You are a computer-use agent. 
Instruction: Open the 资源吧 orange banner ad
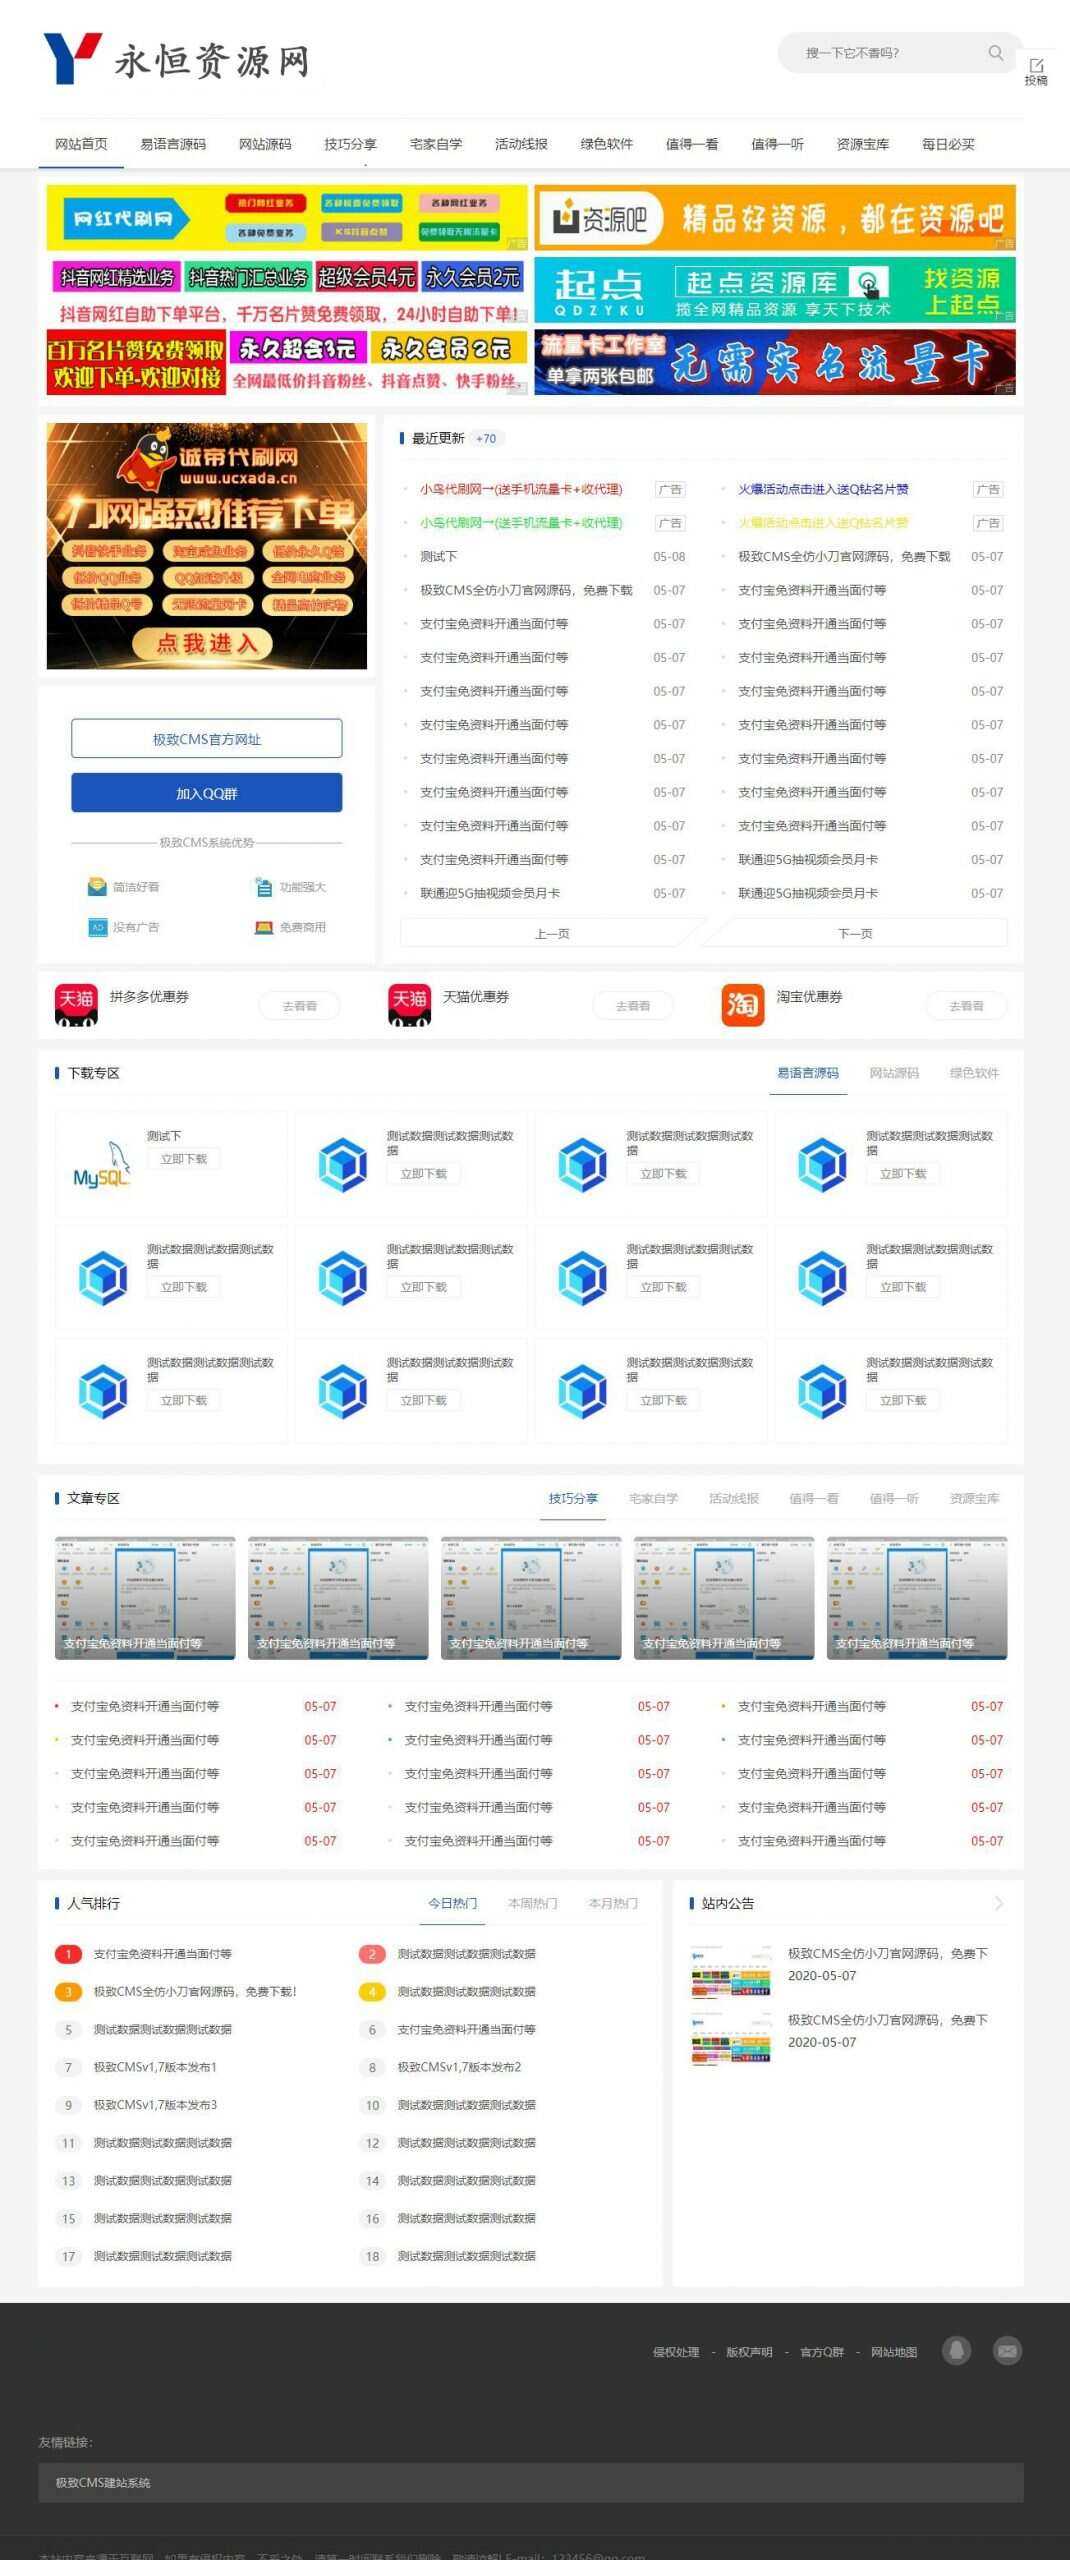coord(775,217)
